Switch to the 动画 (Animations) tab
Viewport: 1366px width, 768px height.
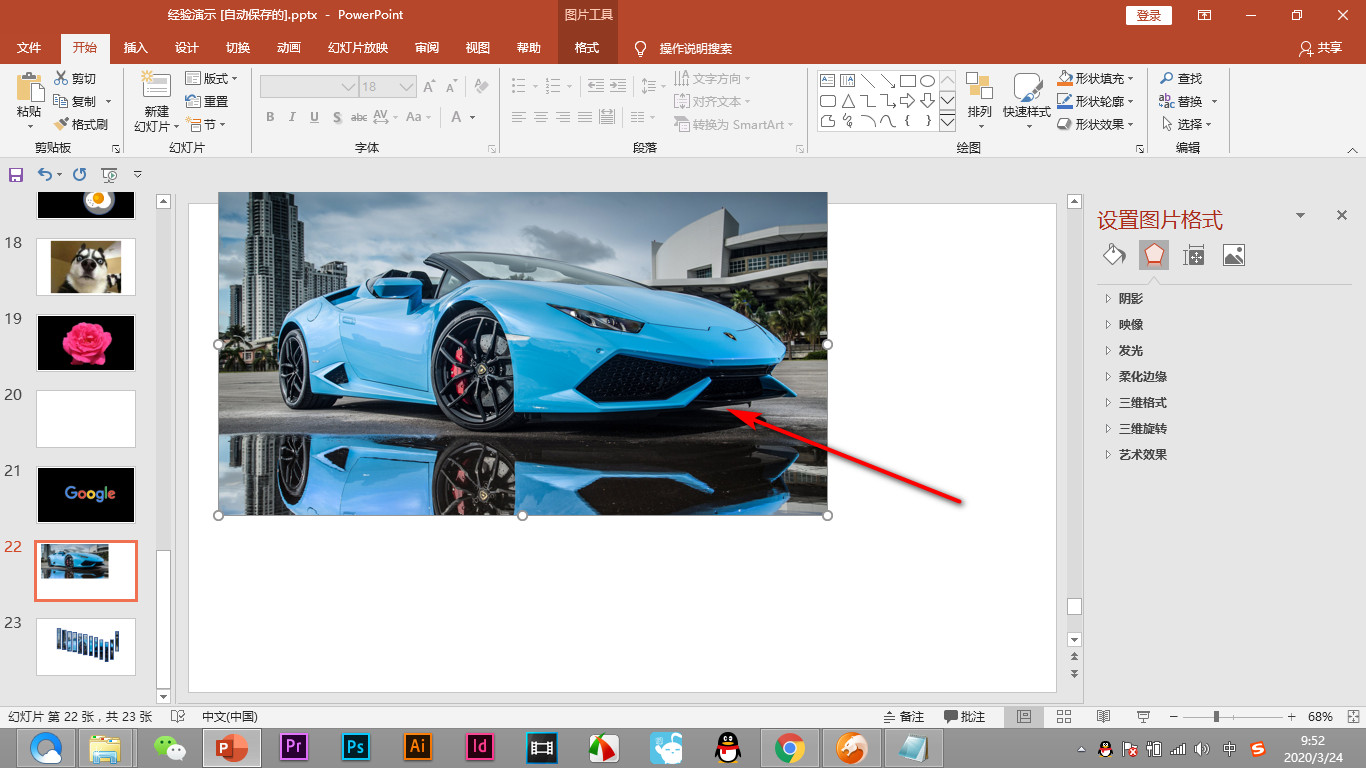[x=288, y=48]
